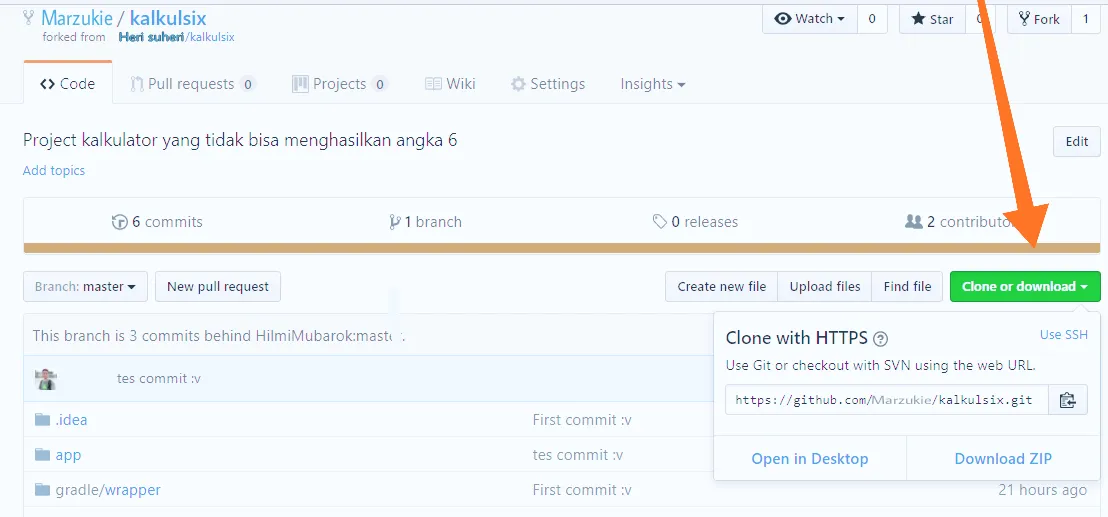This screenshot has height=517, width=1108.
Task: Open the Marzukie user profile link
Action: tap(76, 18)
